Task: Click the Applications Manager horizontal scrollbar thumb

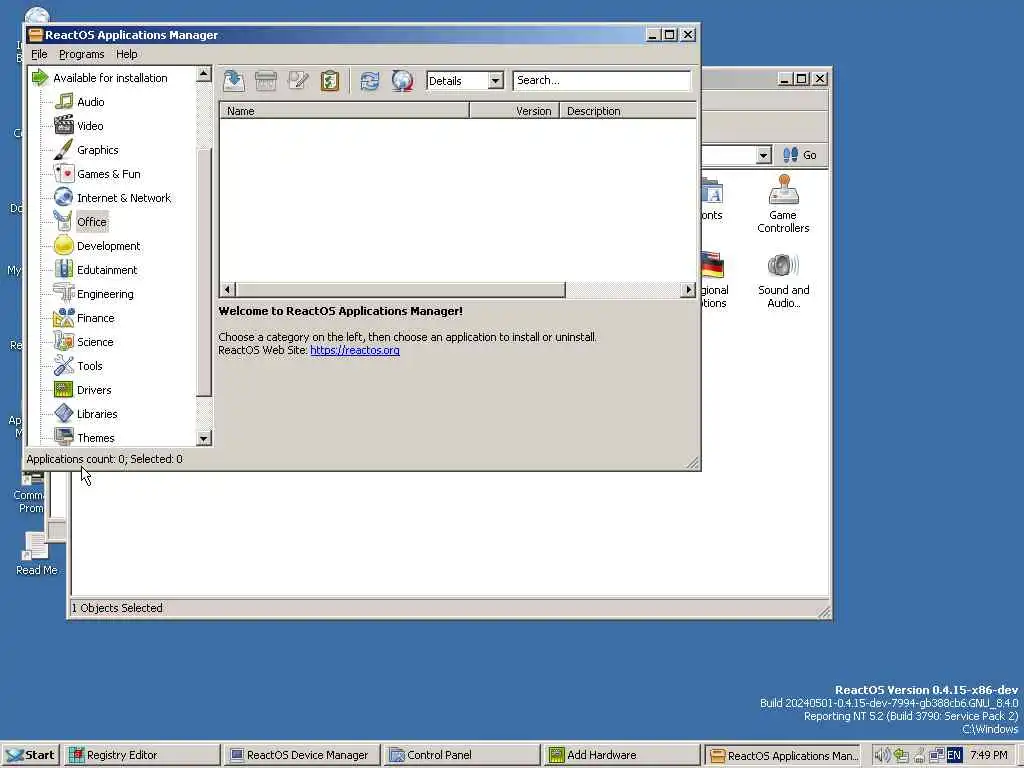Action: click(400, 289)
